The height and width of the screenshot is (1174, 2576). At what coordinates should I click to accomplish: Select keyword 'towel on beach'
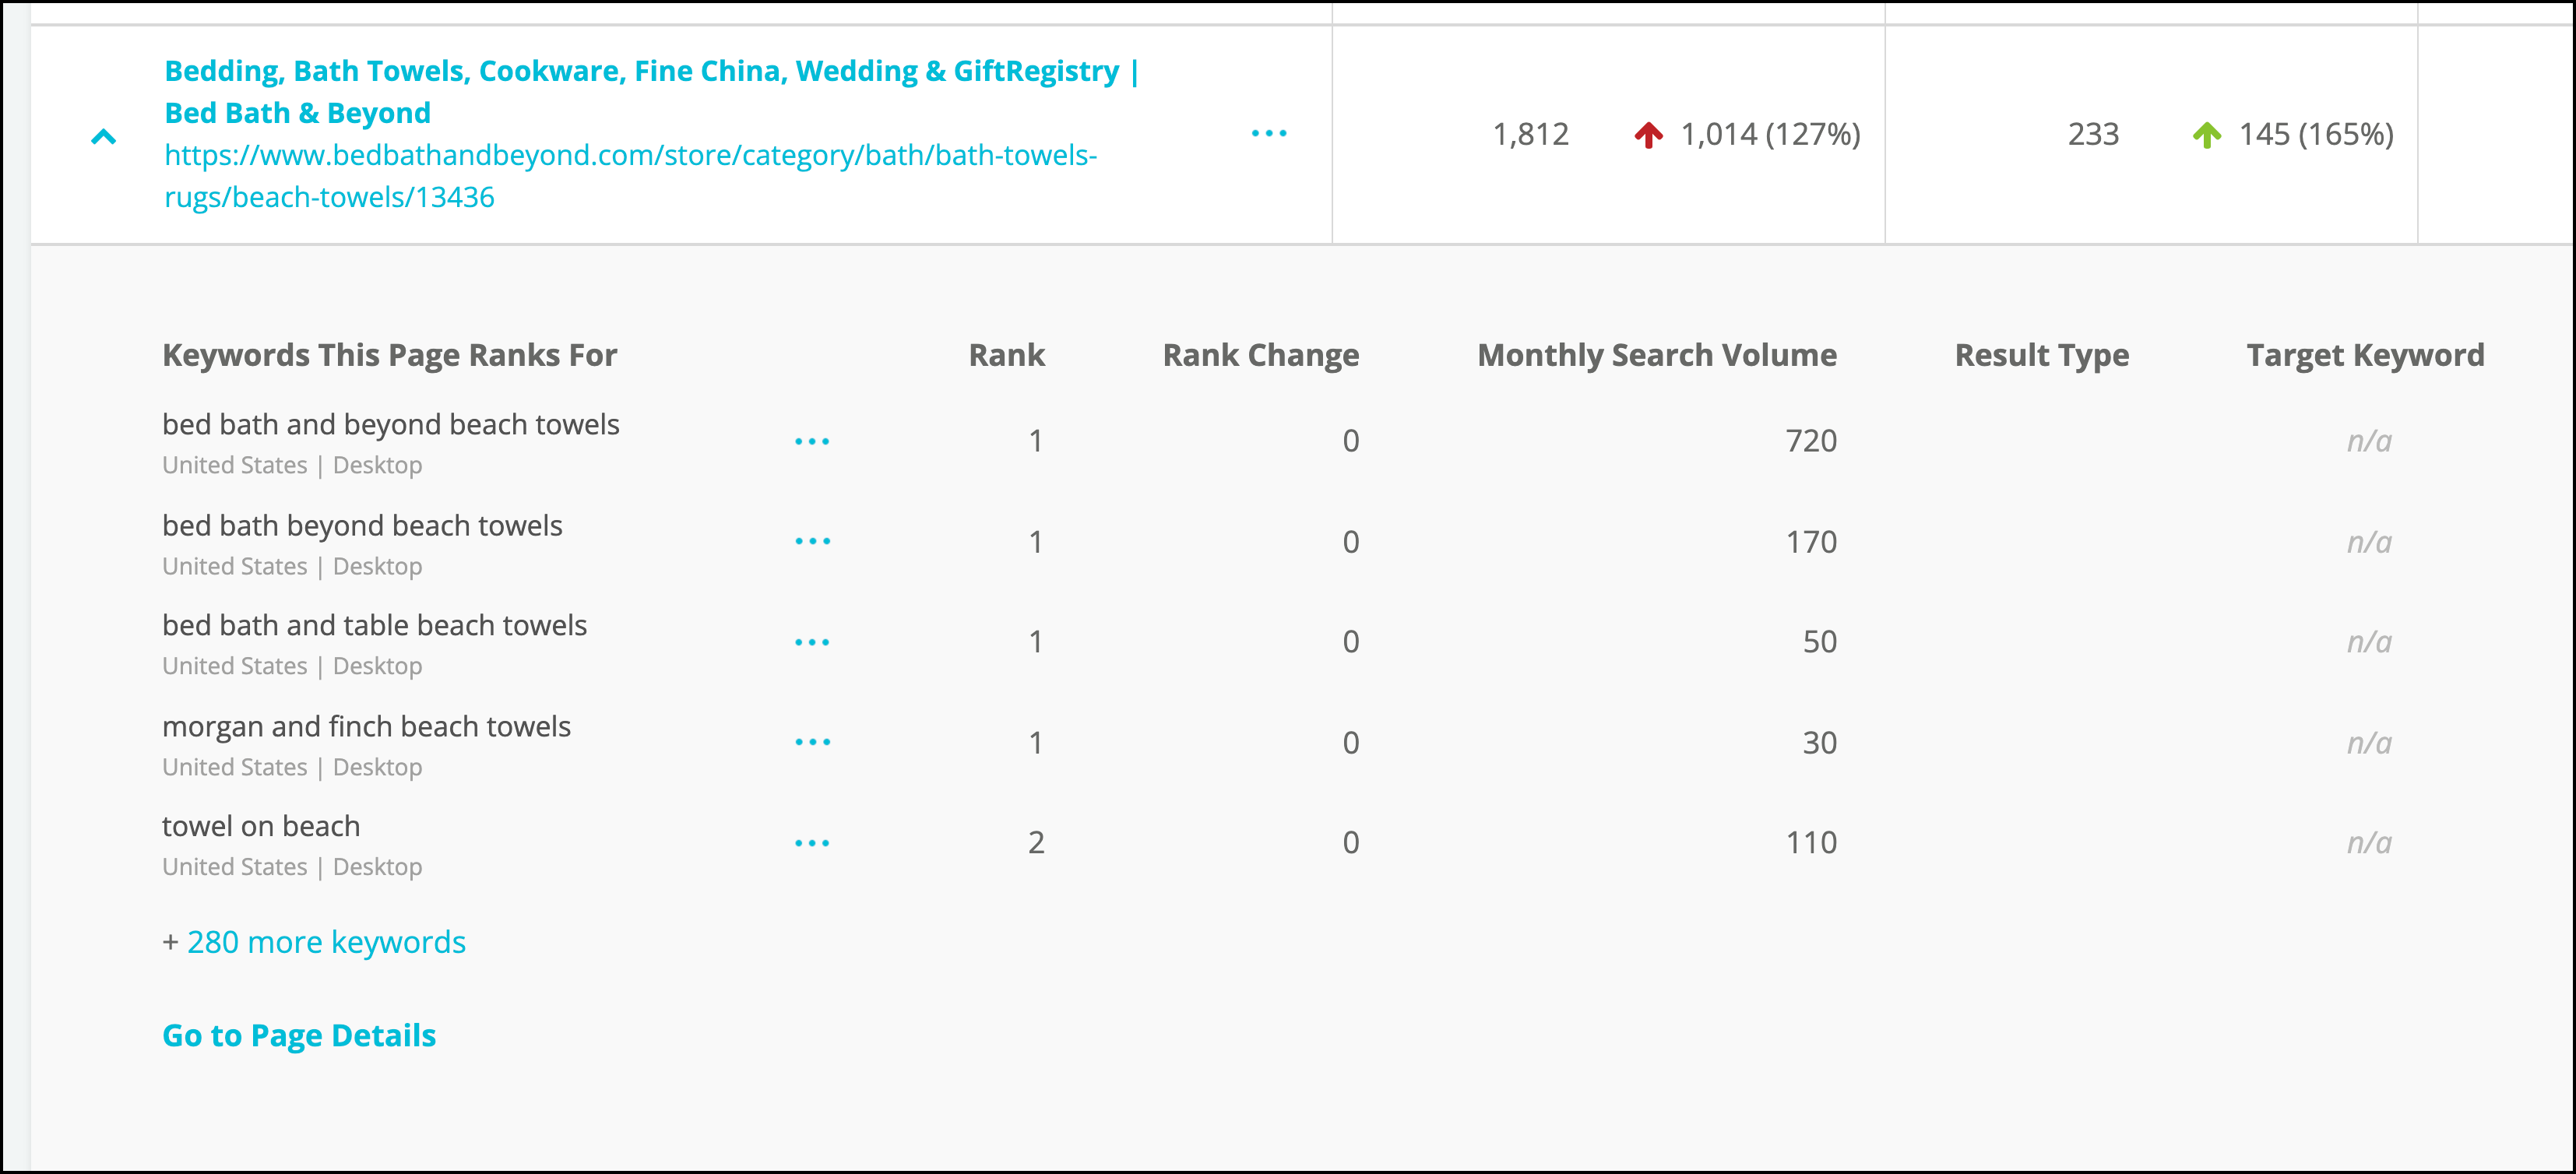coord(261,826)
